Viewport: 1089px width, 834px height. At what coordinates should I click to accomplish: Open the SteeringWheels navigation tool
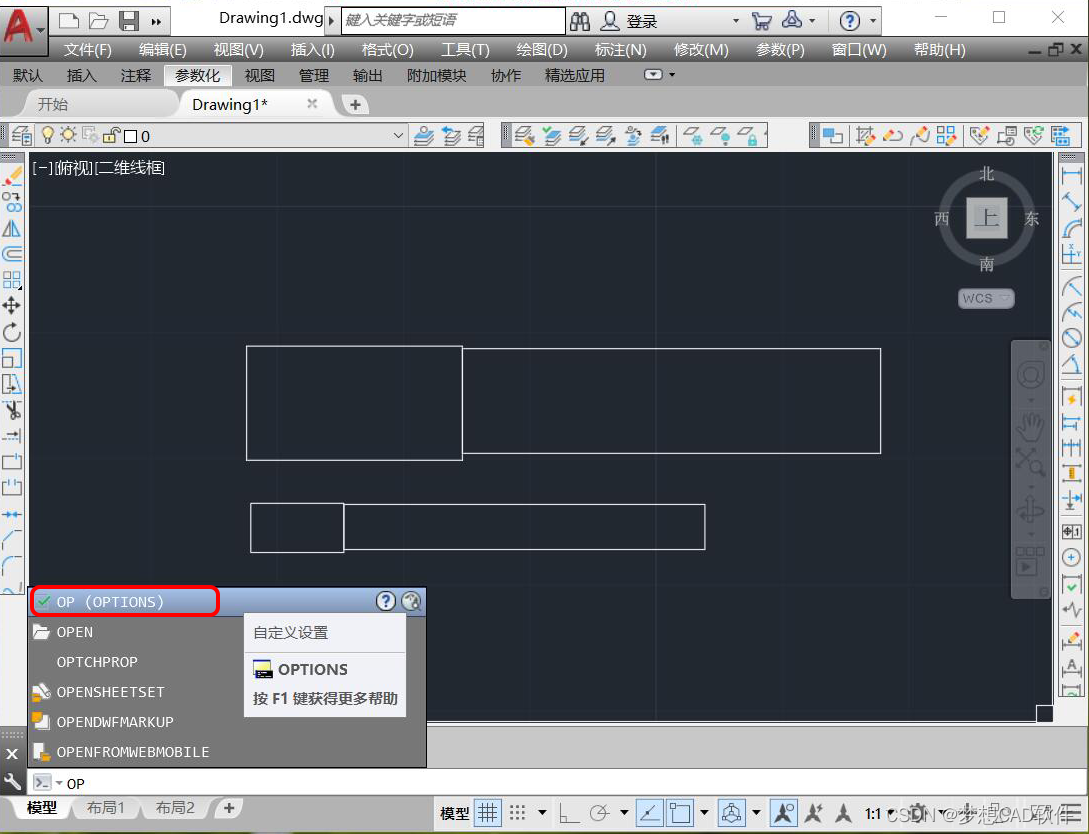pos(1031,376)
